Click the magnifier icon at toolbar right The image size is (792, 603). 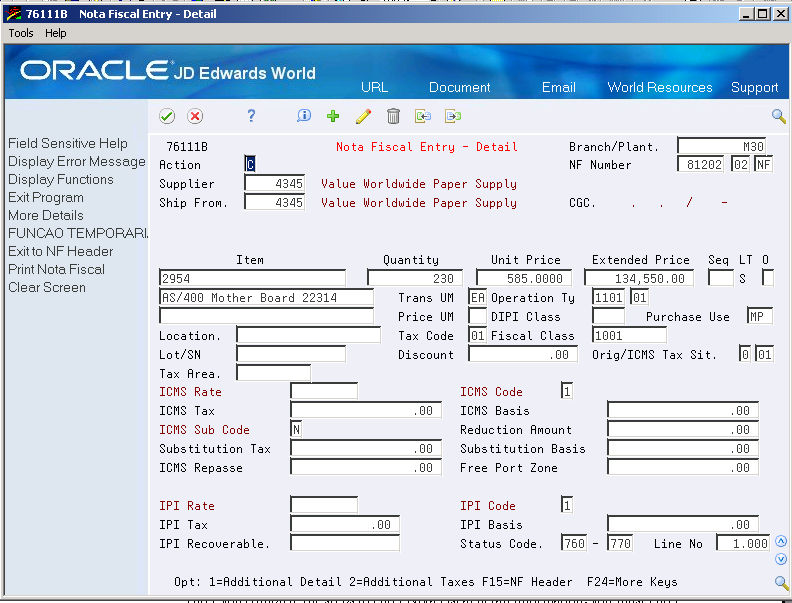coord(778,116)
